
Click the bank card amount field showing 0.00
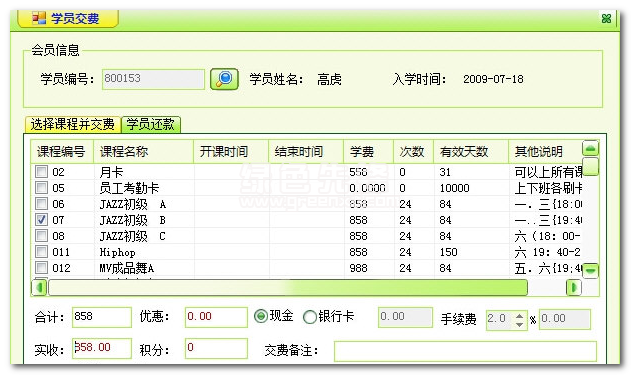pos(405,317)
